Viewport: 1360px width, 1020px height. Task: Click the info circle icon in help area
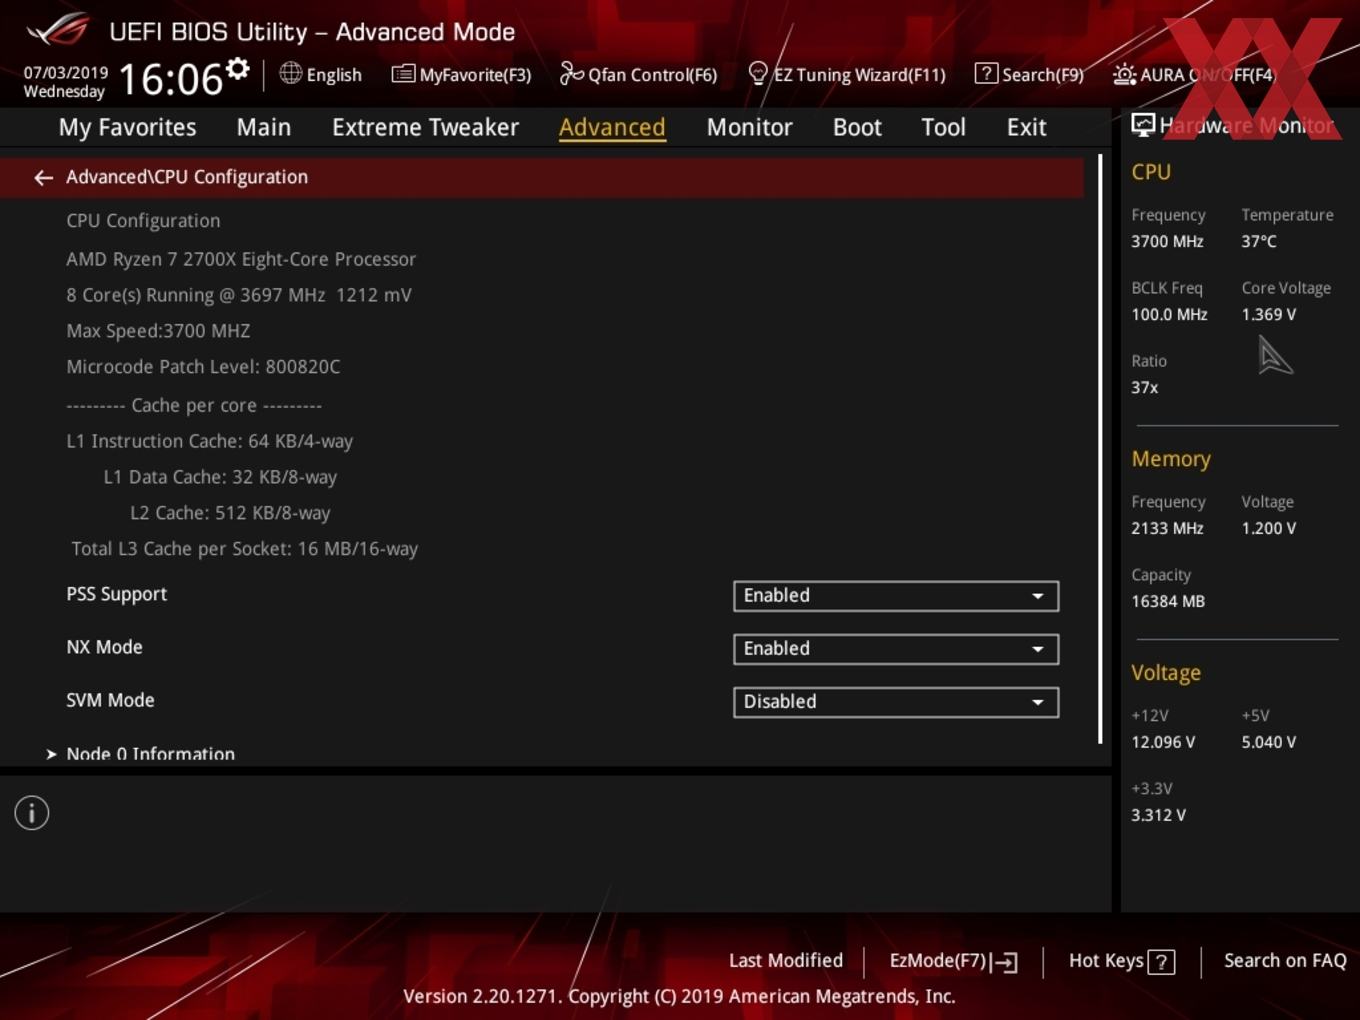coord(32,813)
